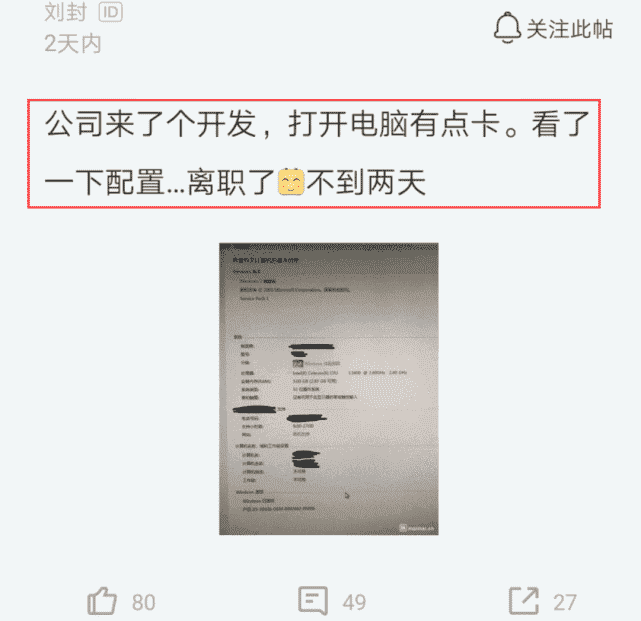Image resolution: width=641 pixels, height=621 pixels.
Task: Click the post text starting 公司来了个开发
Action: [x=316, y=153]
